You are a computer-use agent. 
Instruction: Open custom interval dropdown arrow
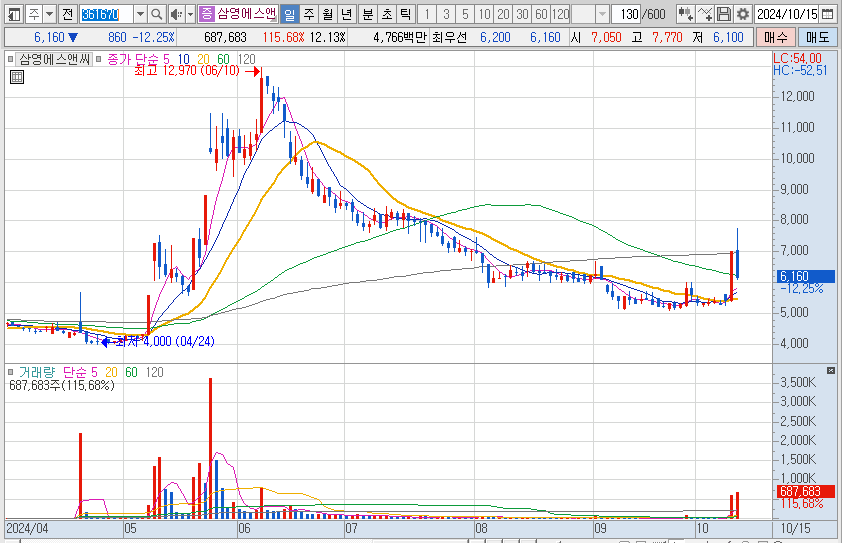point(603,14)
